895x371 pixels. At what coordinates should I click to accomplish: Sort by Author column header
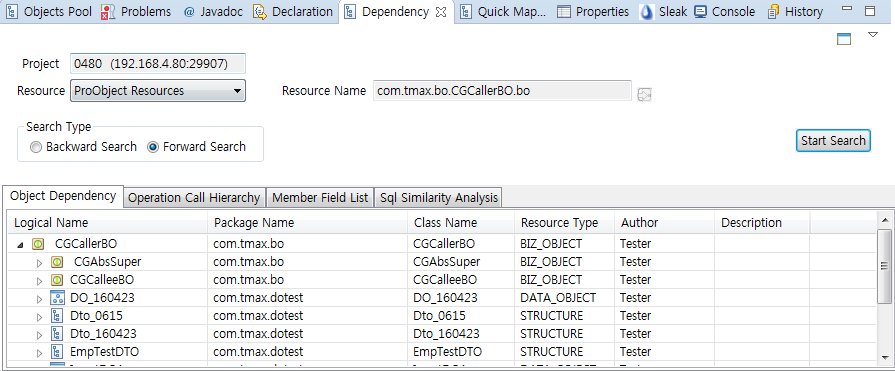[664, 223]
